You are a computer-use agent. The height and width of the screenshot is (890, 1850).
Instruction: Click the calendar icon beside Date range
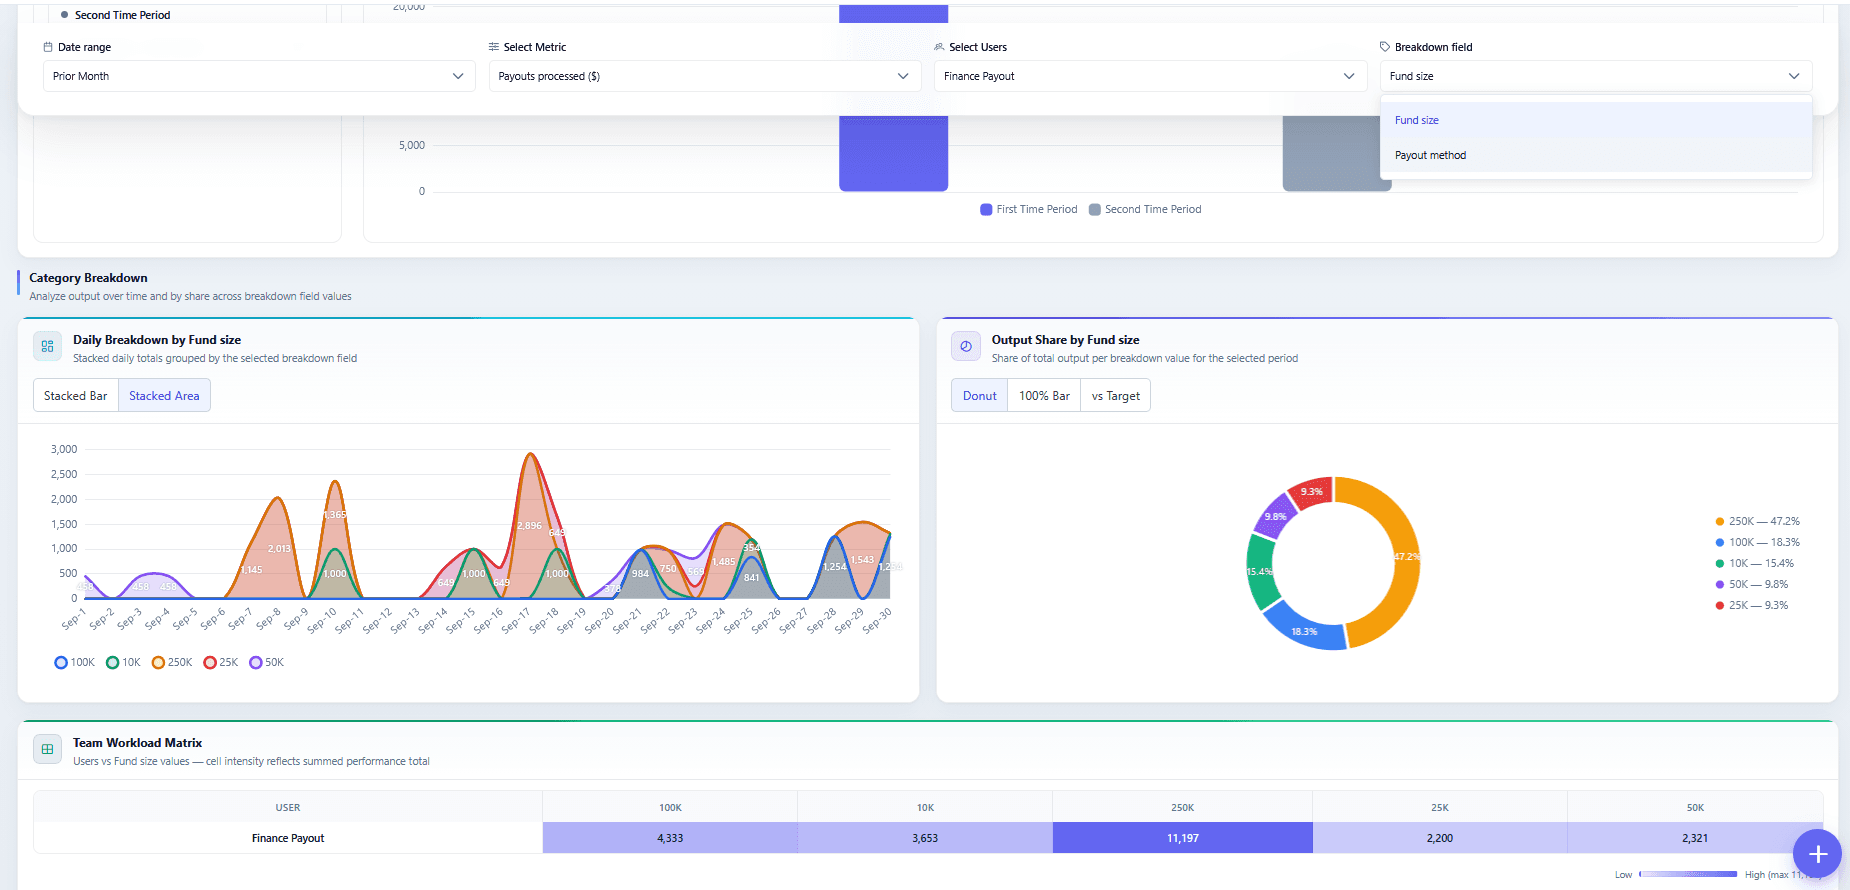(48, 47)
